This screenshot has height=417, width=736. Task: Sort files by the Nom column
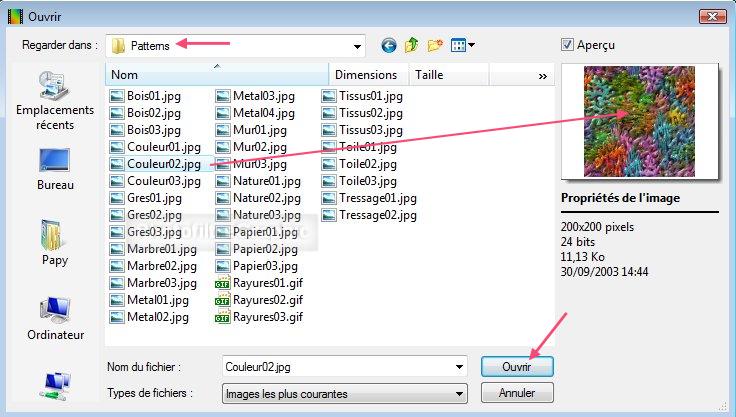pos(216,75)
